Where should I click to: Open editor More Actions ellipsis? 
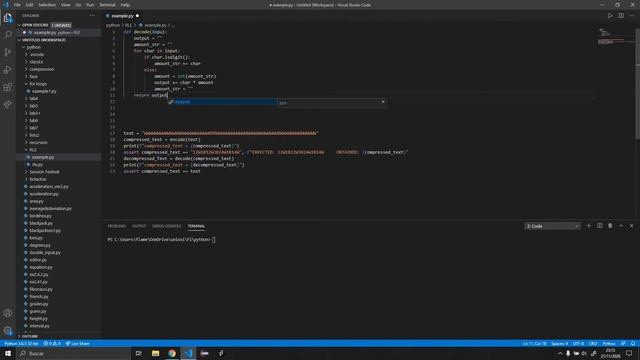pyautogui.click(x=632, y=16)
